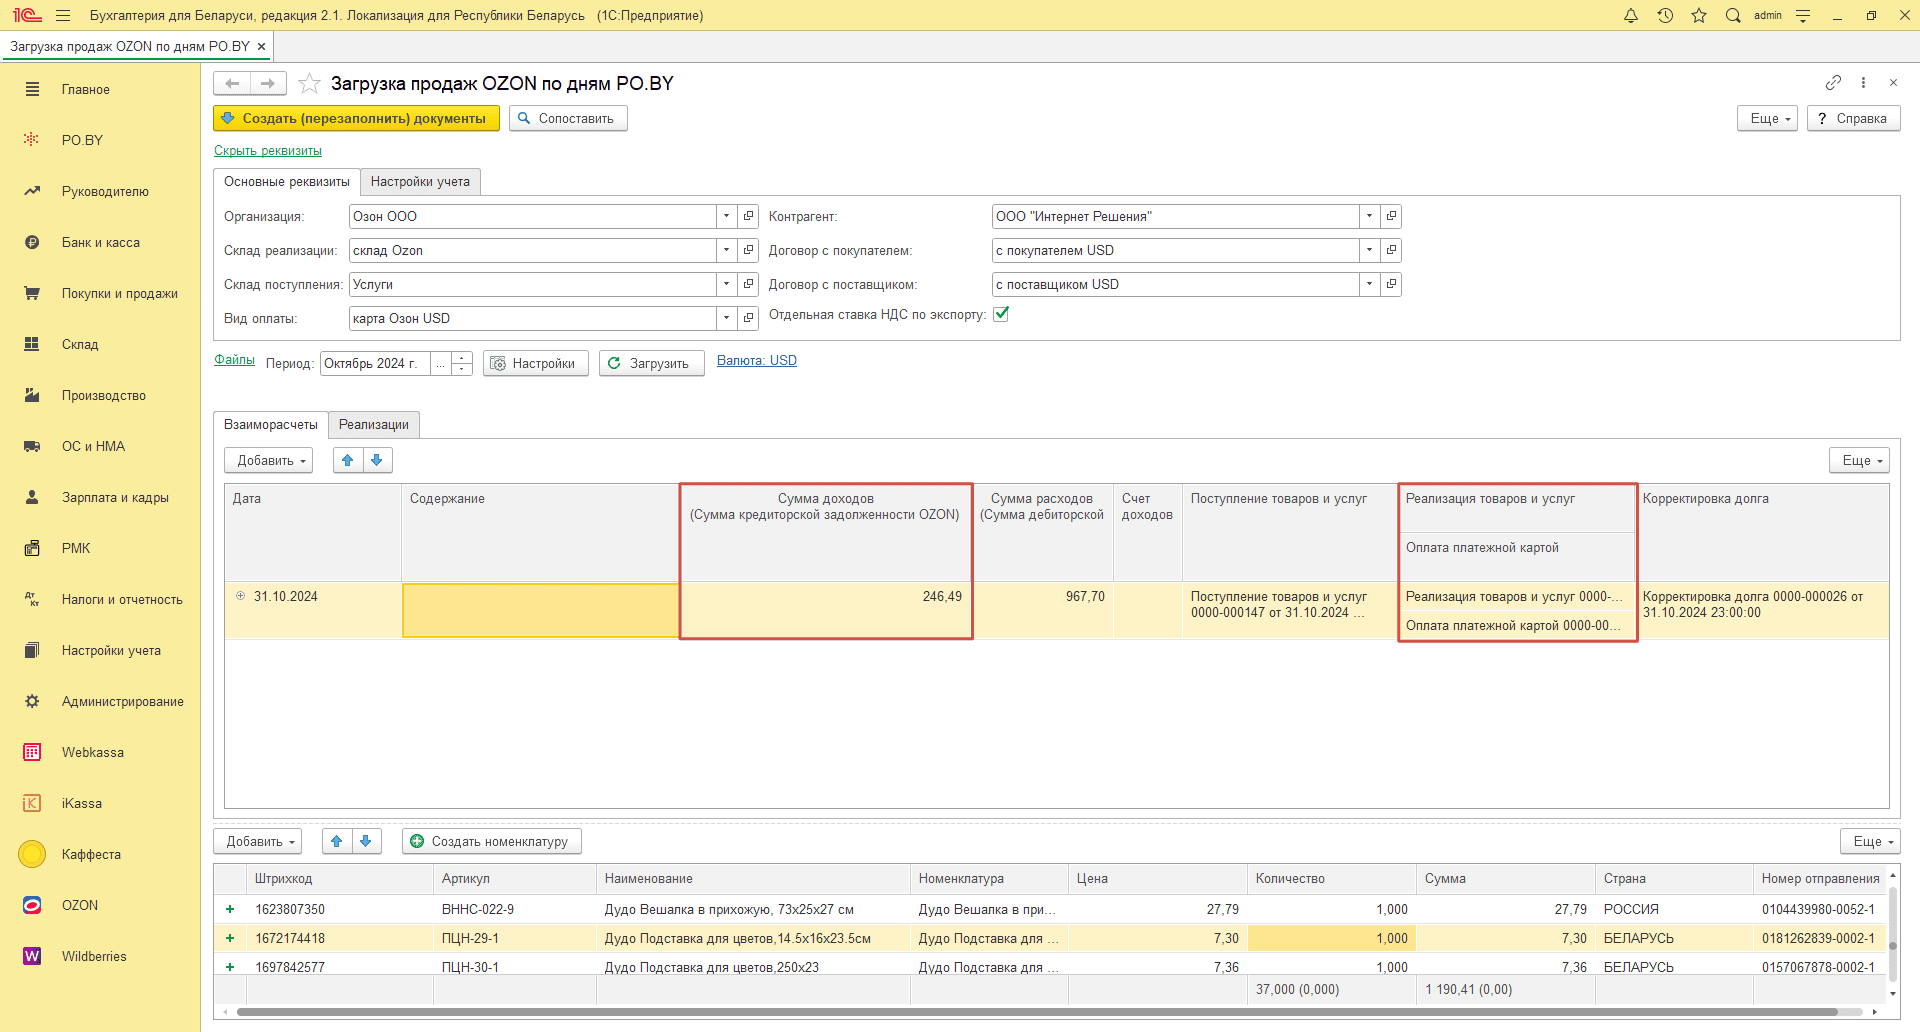Expand the Контрагент dropdown
1920x1032 pixels.
pyautogui.click(x=1369, y=216)
